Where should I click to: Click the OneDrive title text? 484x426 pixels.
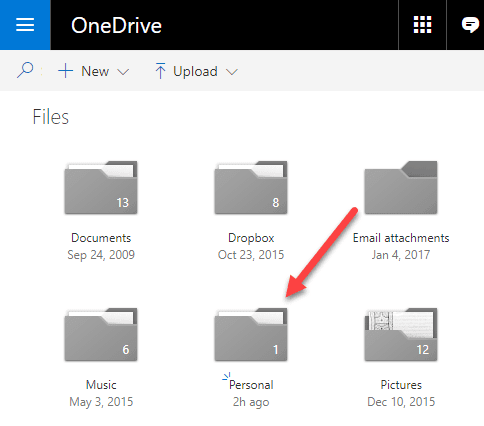pos(116,25)
